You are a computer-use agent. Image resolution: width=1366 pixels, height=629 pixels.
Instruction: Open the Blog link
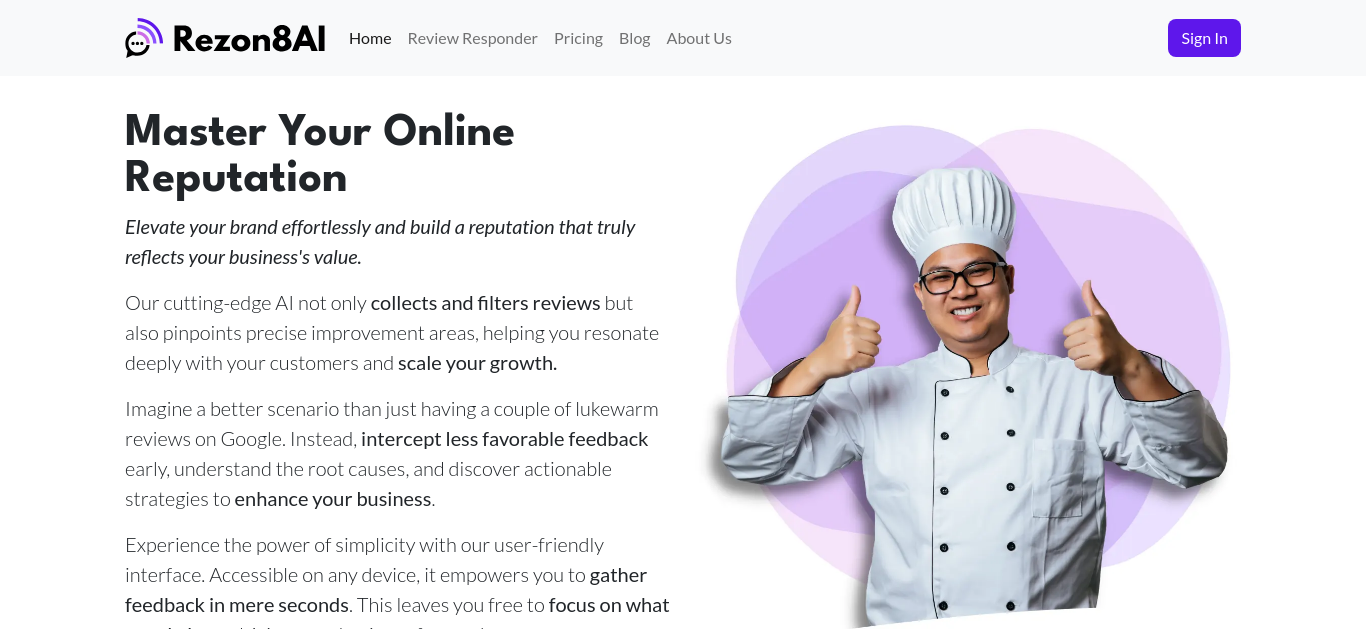(634, 38)
